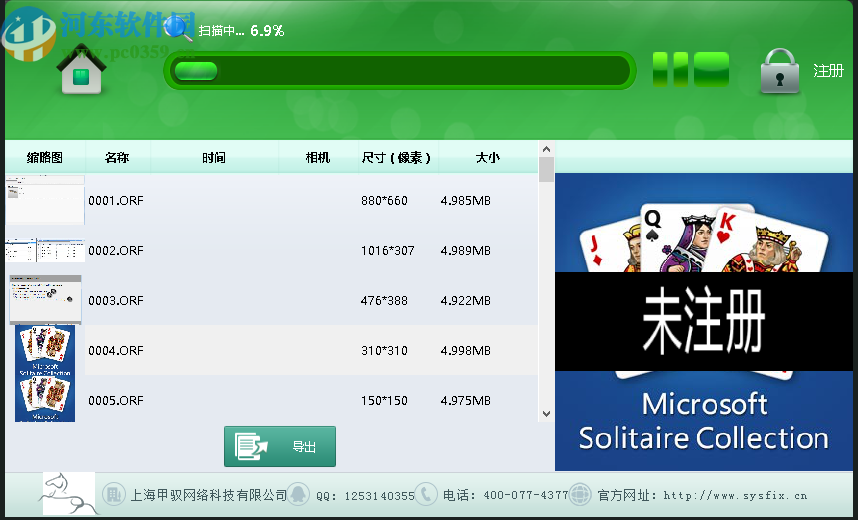Click the padlock registration icon

click(x=780, y=71)
